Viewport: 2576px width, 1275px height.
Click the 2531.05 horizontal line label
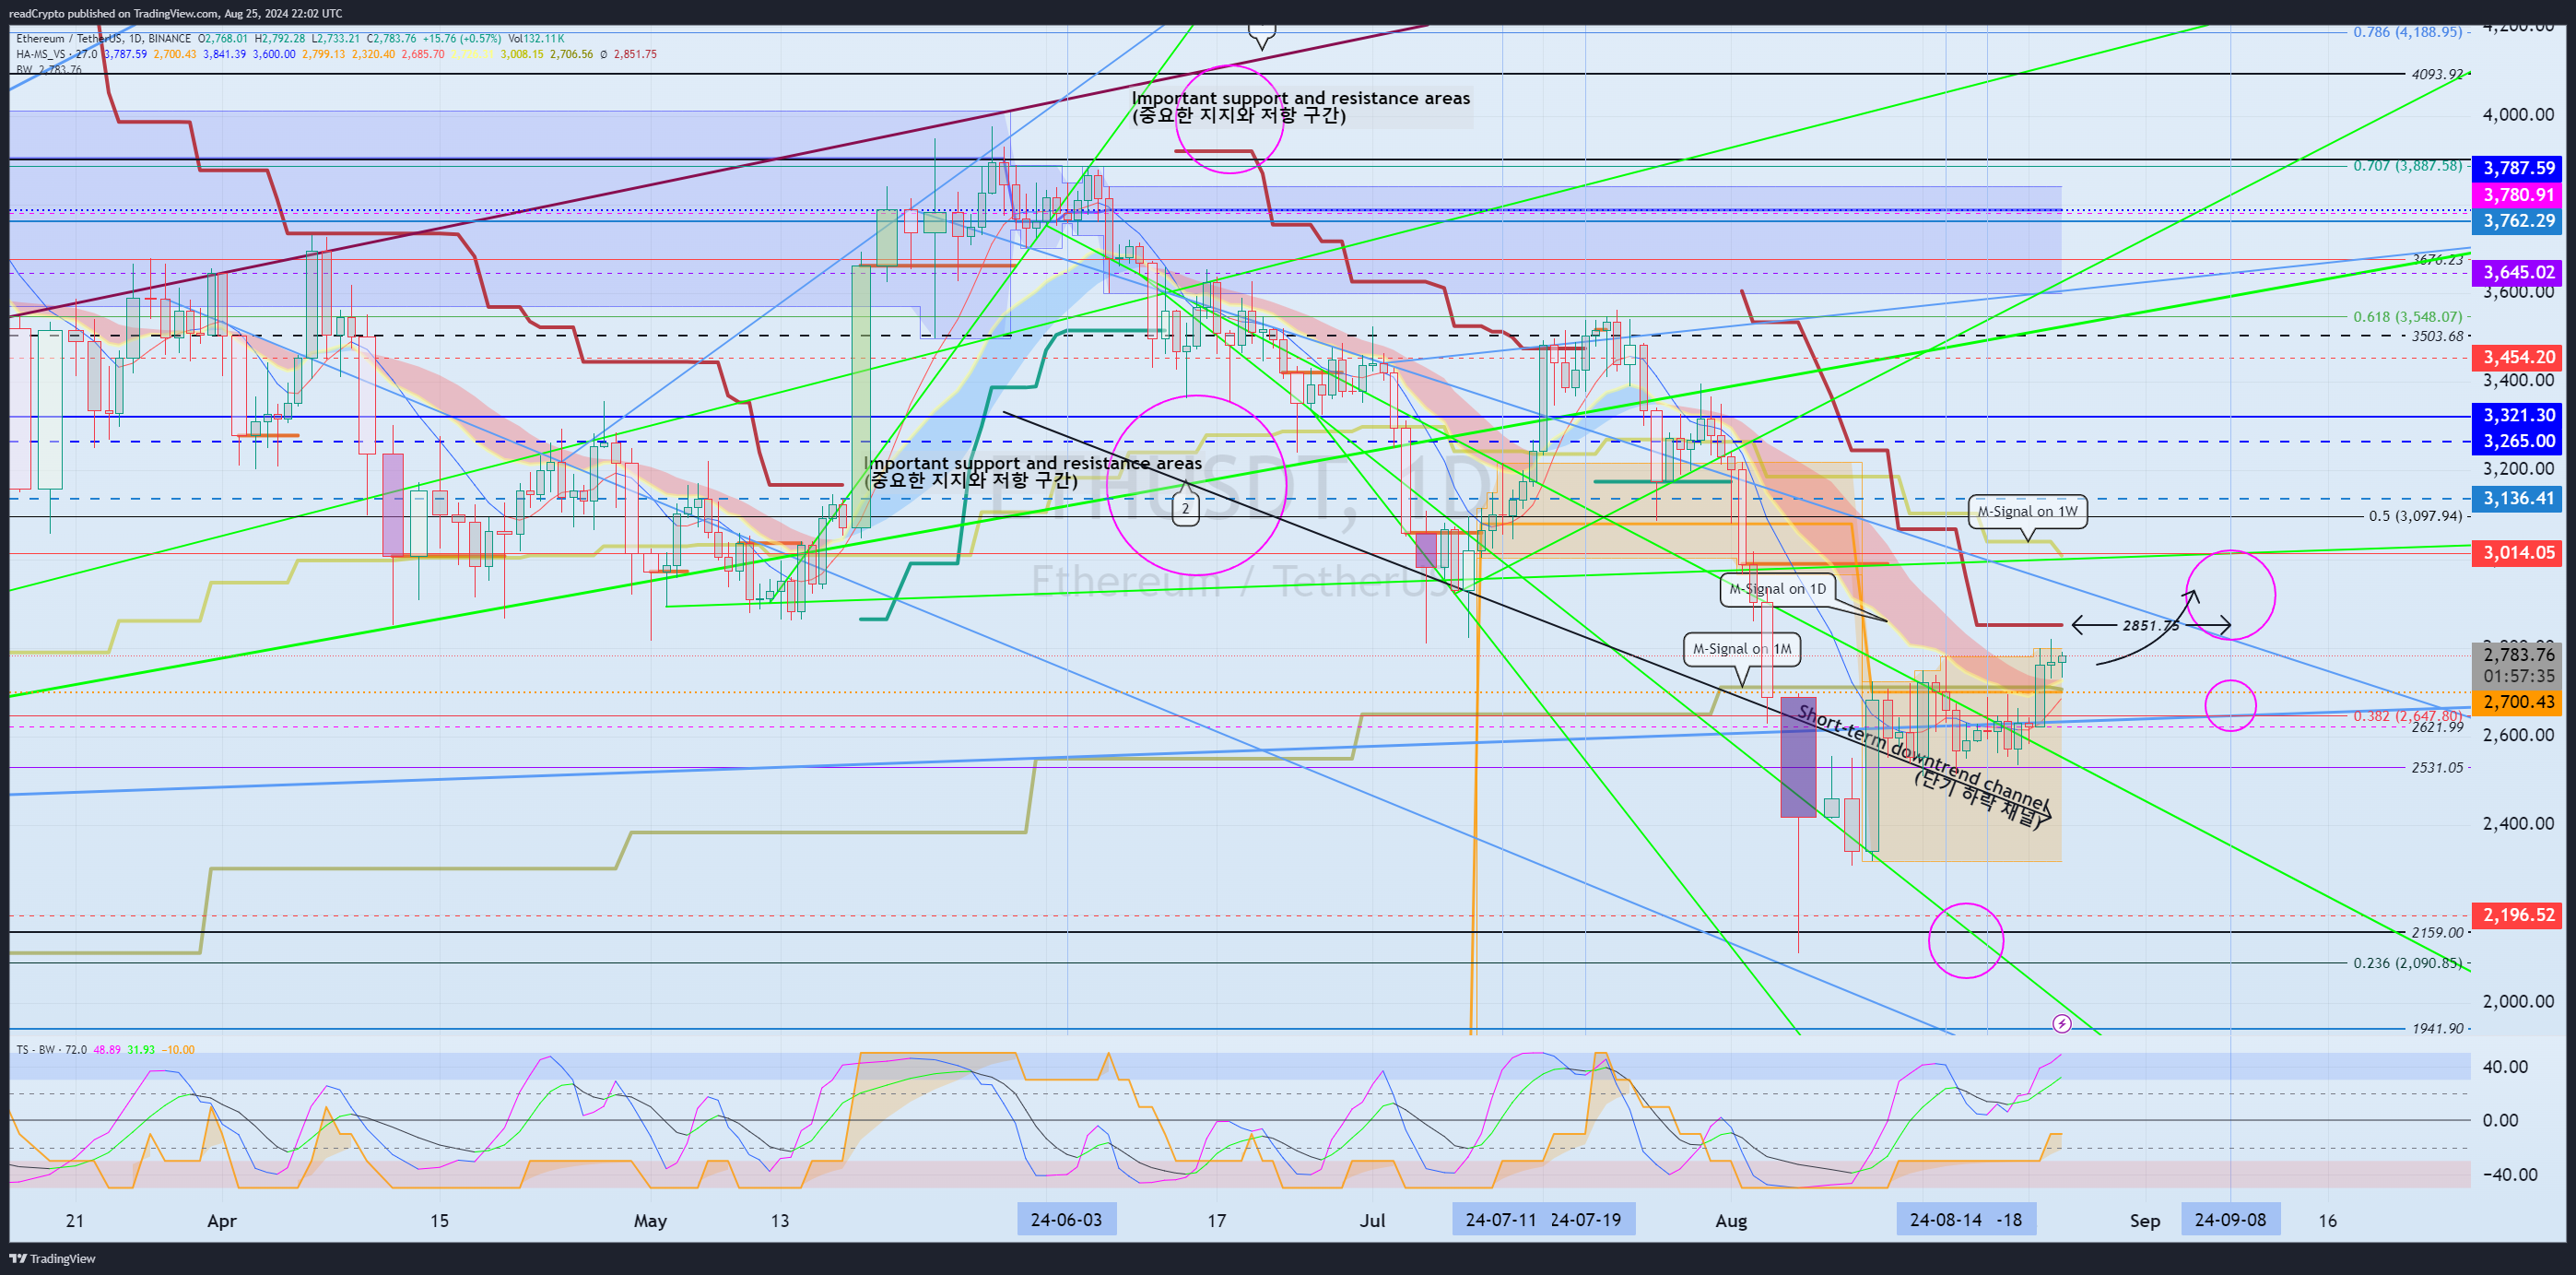click(x=2437, y=768)
